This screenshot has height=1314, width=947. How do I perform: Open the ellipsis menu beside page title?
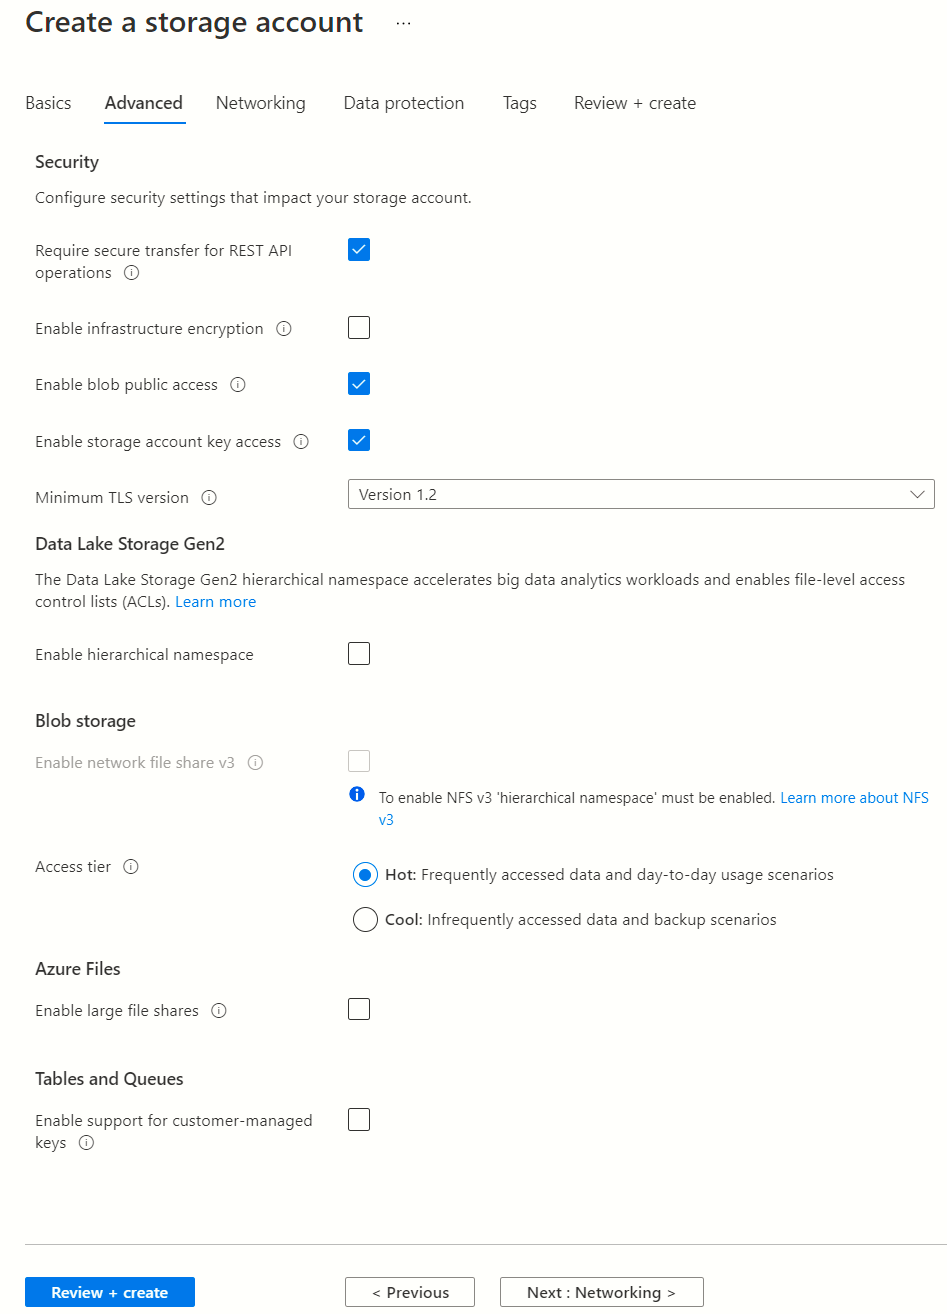(403, 24)
